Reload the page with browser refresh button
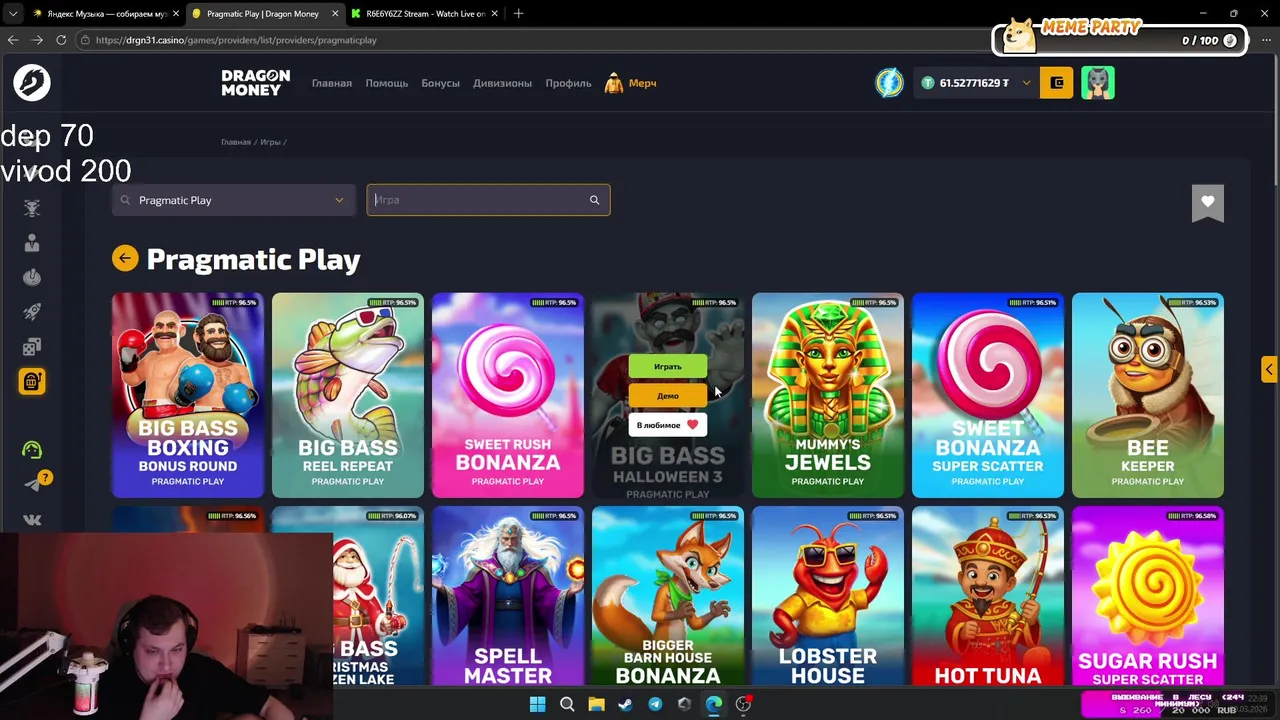 [61, 40]
